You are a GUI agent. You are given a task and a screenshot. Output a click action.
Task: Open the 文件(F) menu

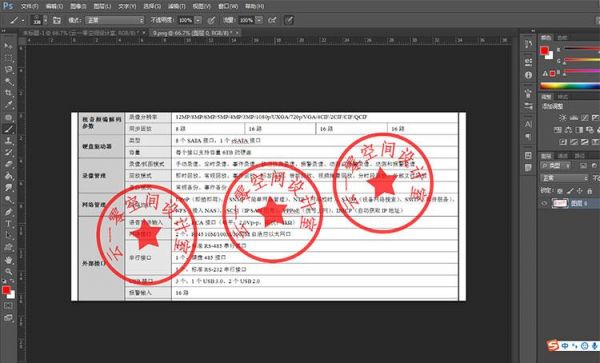click(29, 6)
